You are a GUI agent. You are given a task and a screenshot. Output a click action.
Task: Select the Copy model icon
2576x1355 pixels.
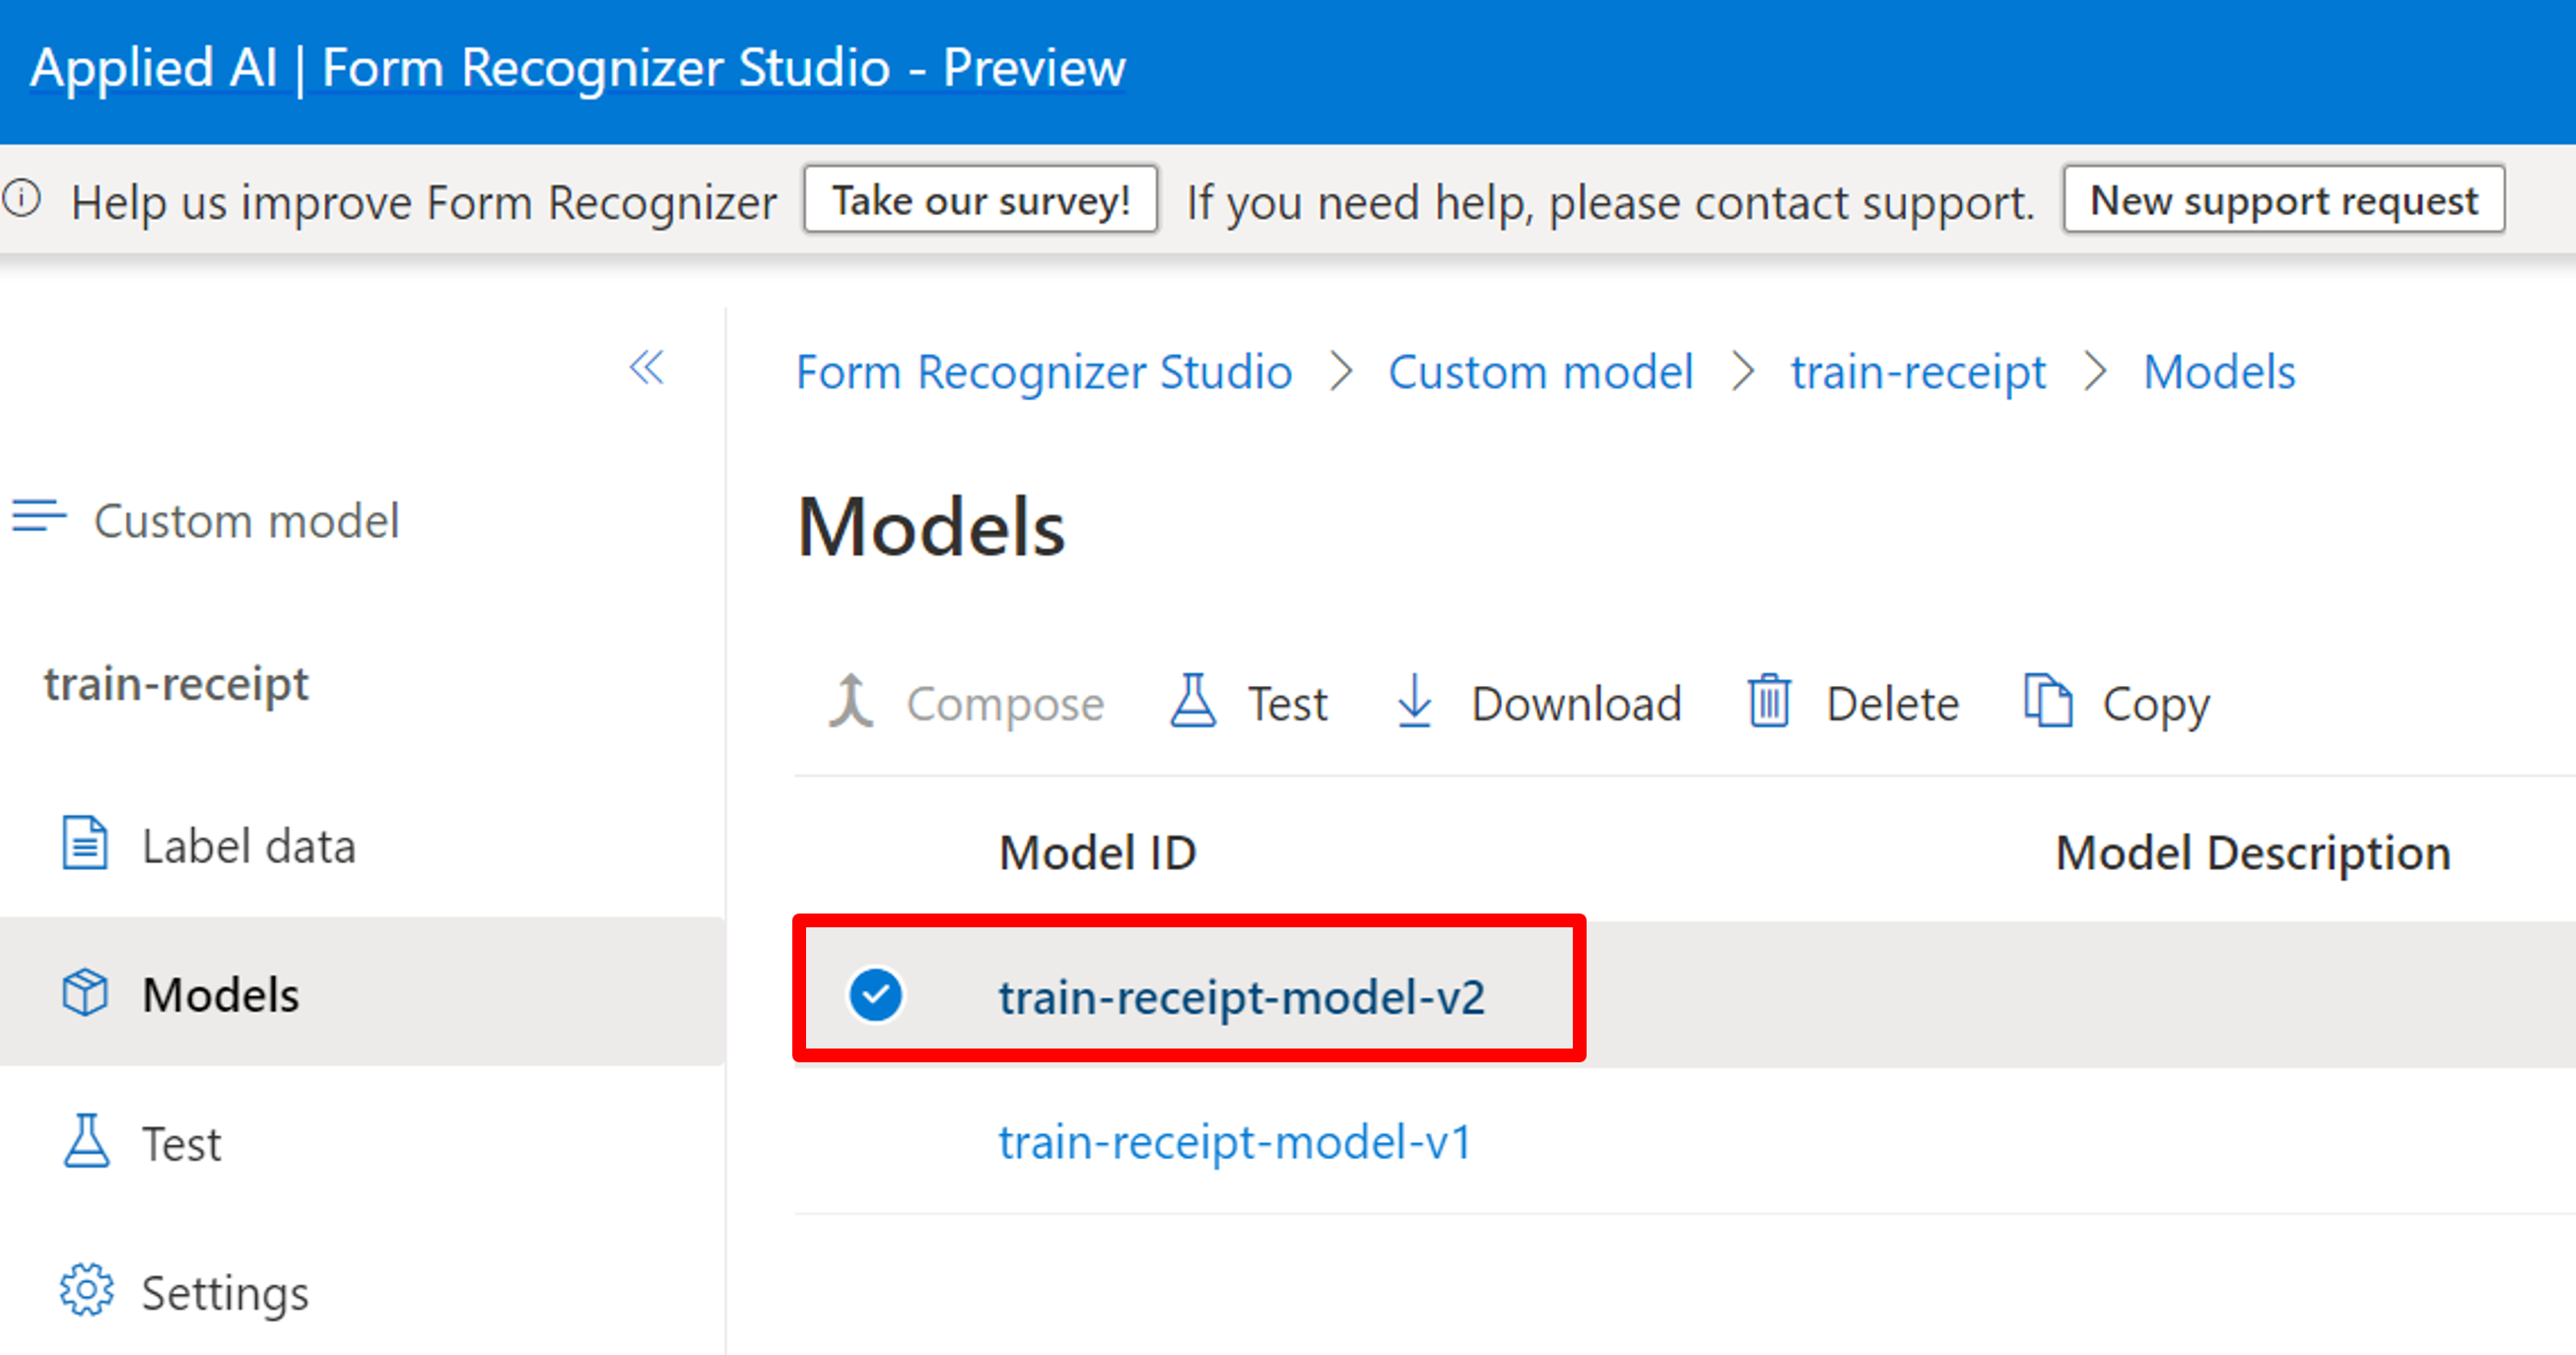[2048, 701]
